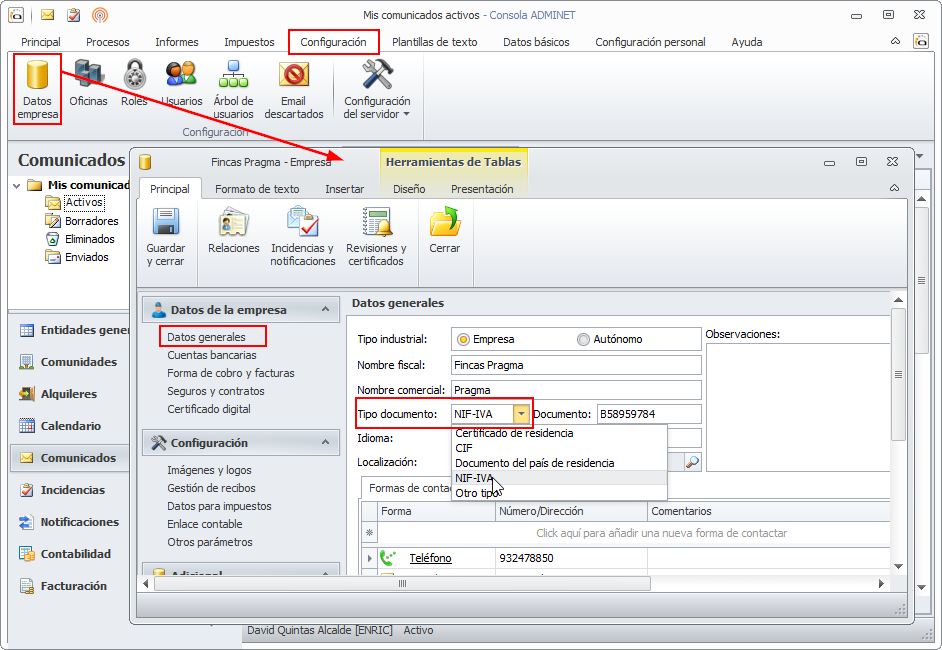This screenshot has height=650, width=942.
Task: Open the Presentación tab
Action: [482, 189]
